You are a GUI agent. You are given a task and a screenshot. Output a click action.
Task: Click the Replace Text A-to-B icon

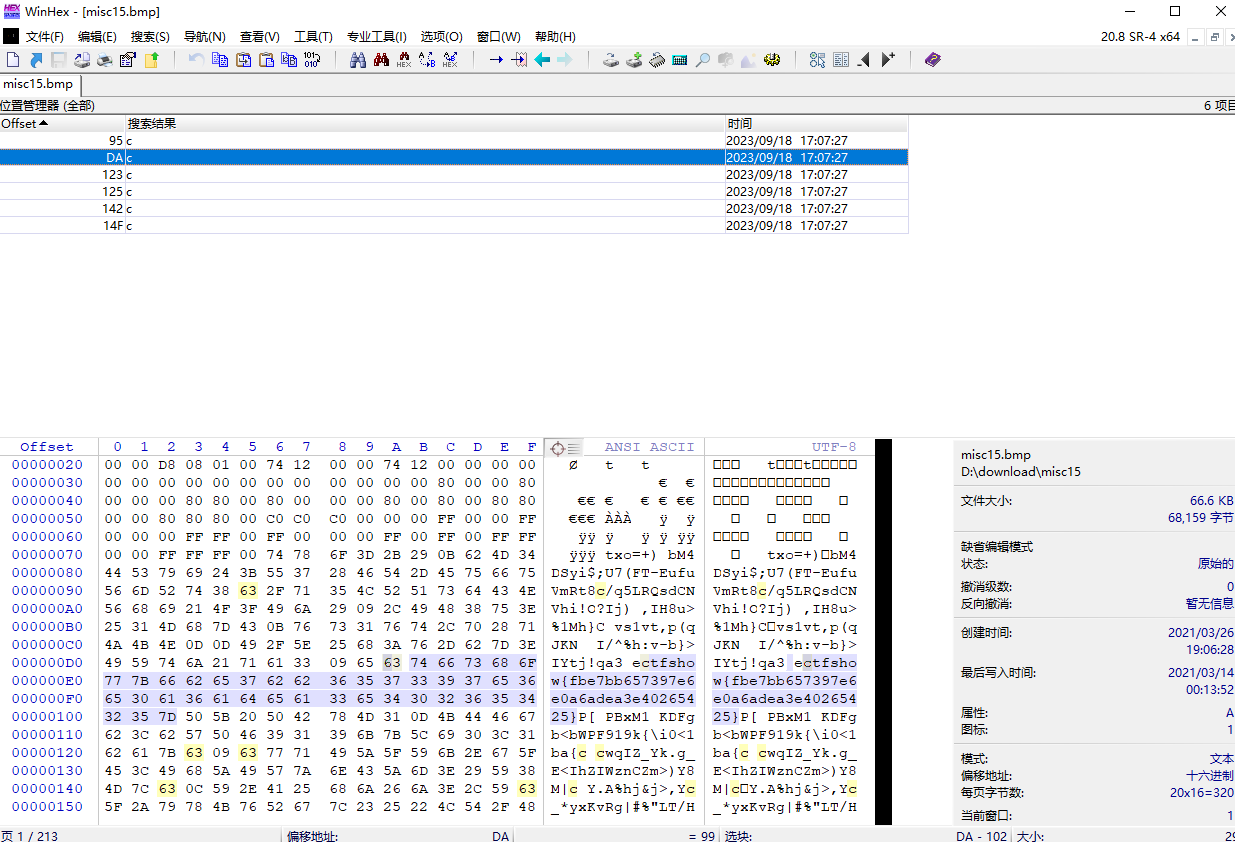point(427,60)
